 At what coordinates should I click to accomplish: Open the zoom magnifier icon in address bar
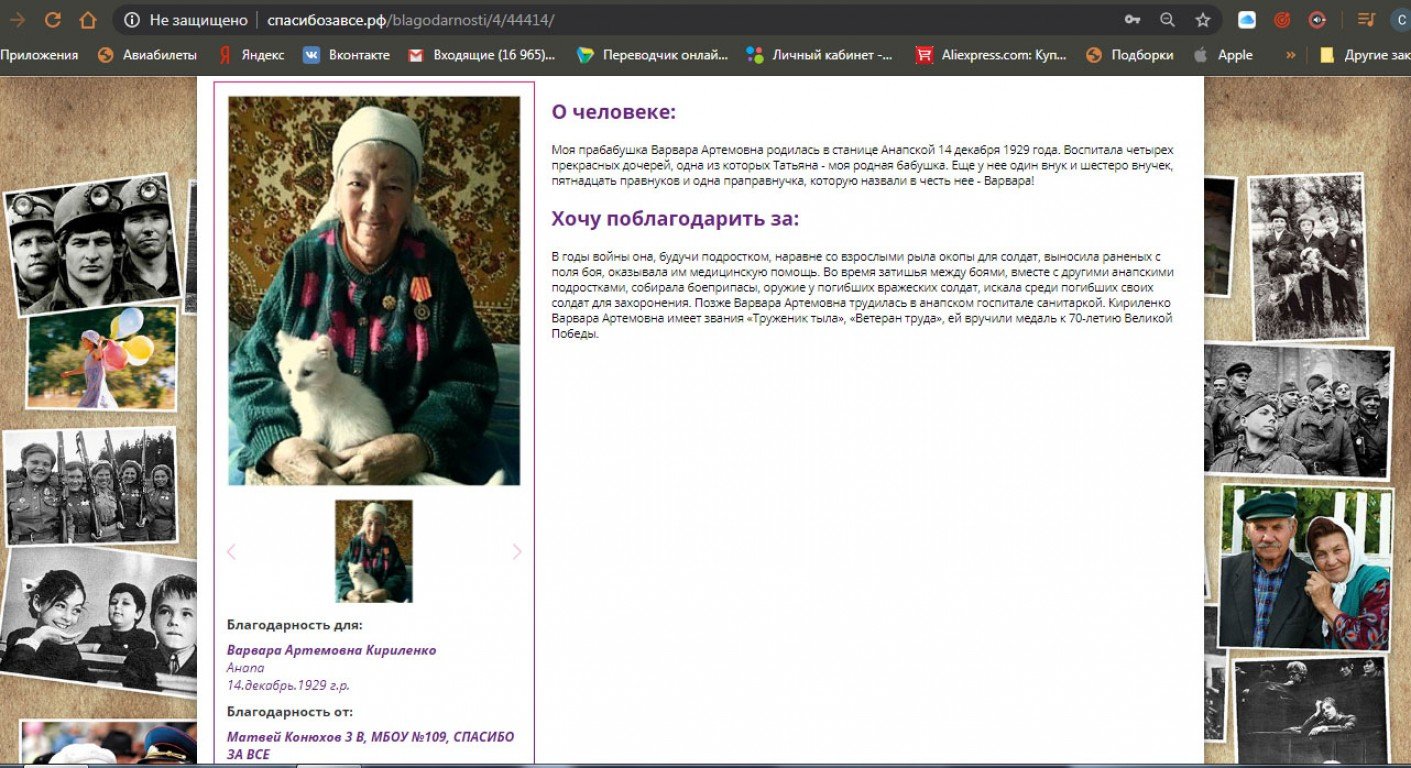point(1167,20)
